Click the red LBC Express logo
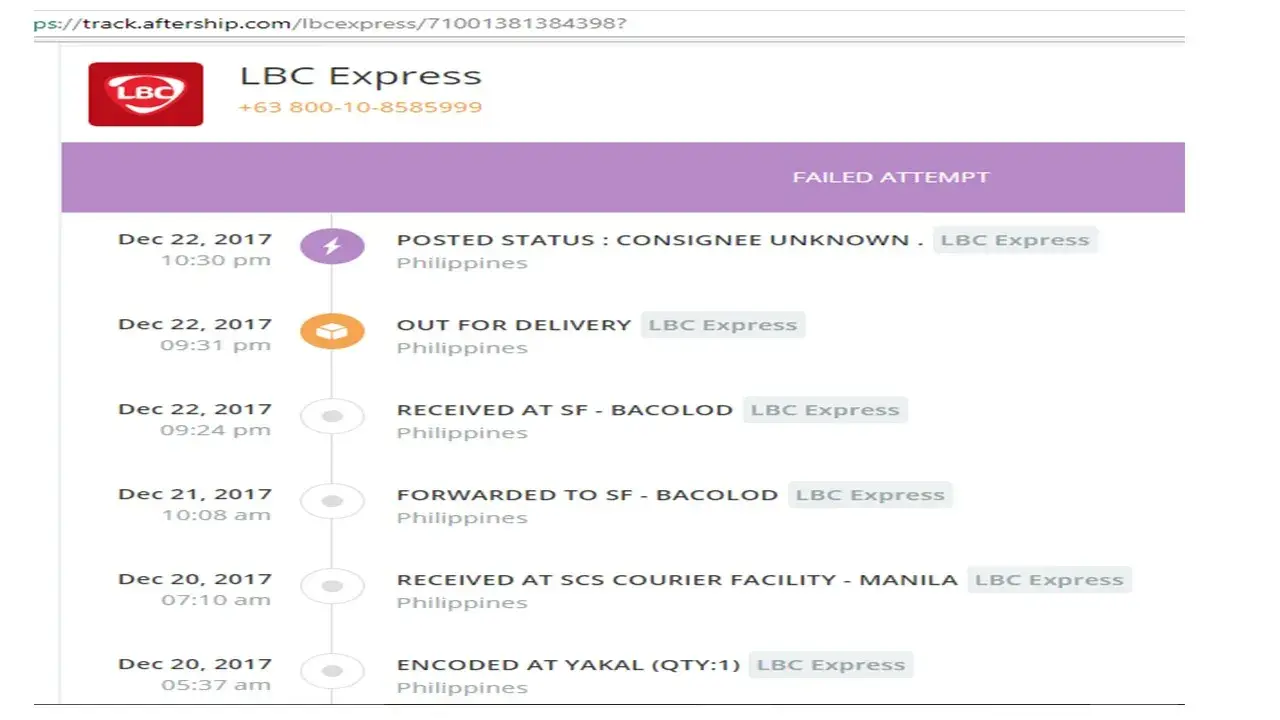The image size is (1280, 720). (146, 94)
